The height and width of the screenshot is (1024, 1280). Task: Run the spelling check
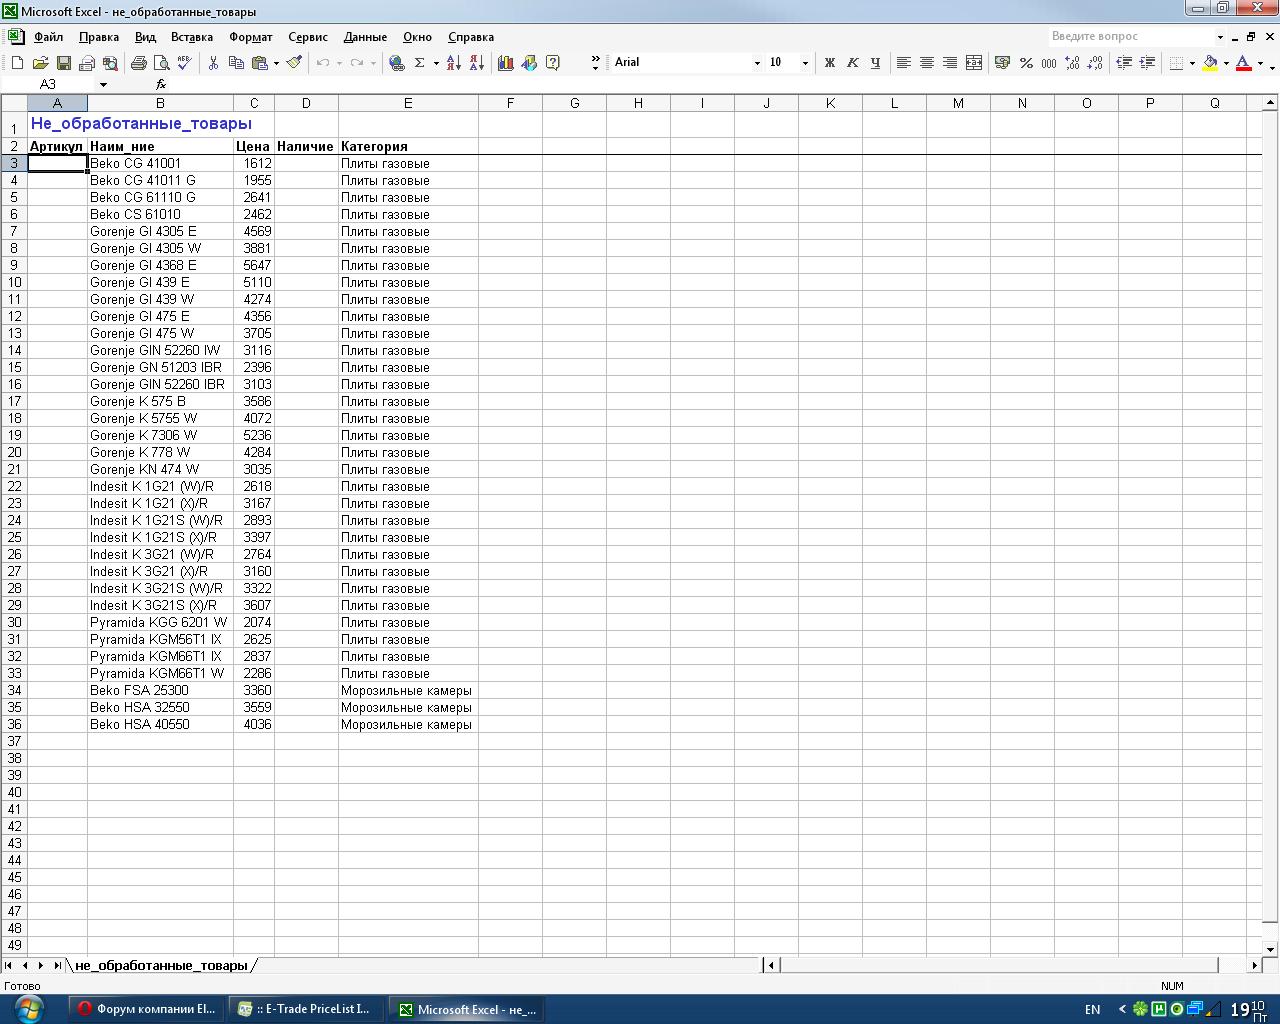[184, 63]
